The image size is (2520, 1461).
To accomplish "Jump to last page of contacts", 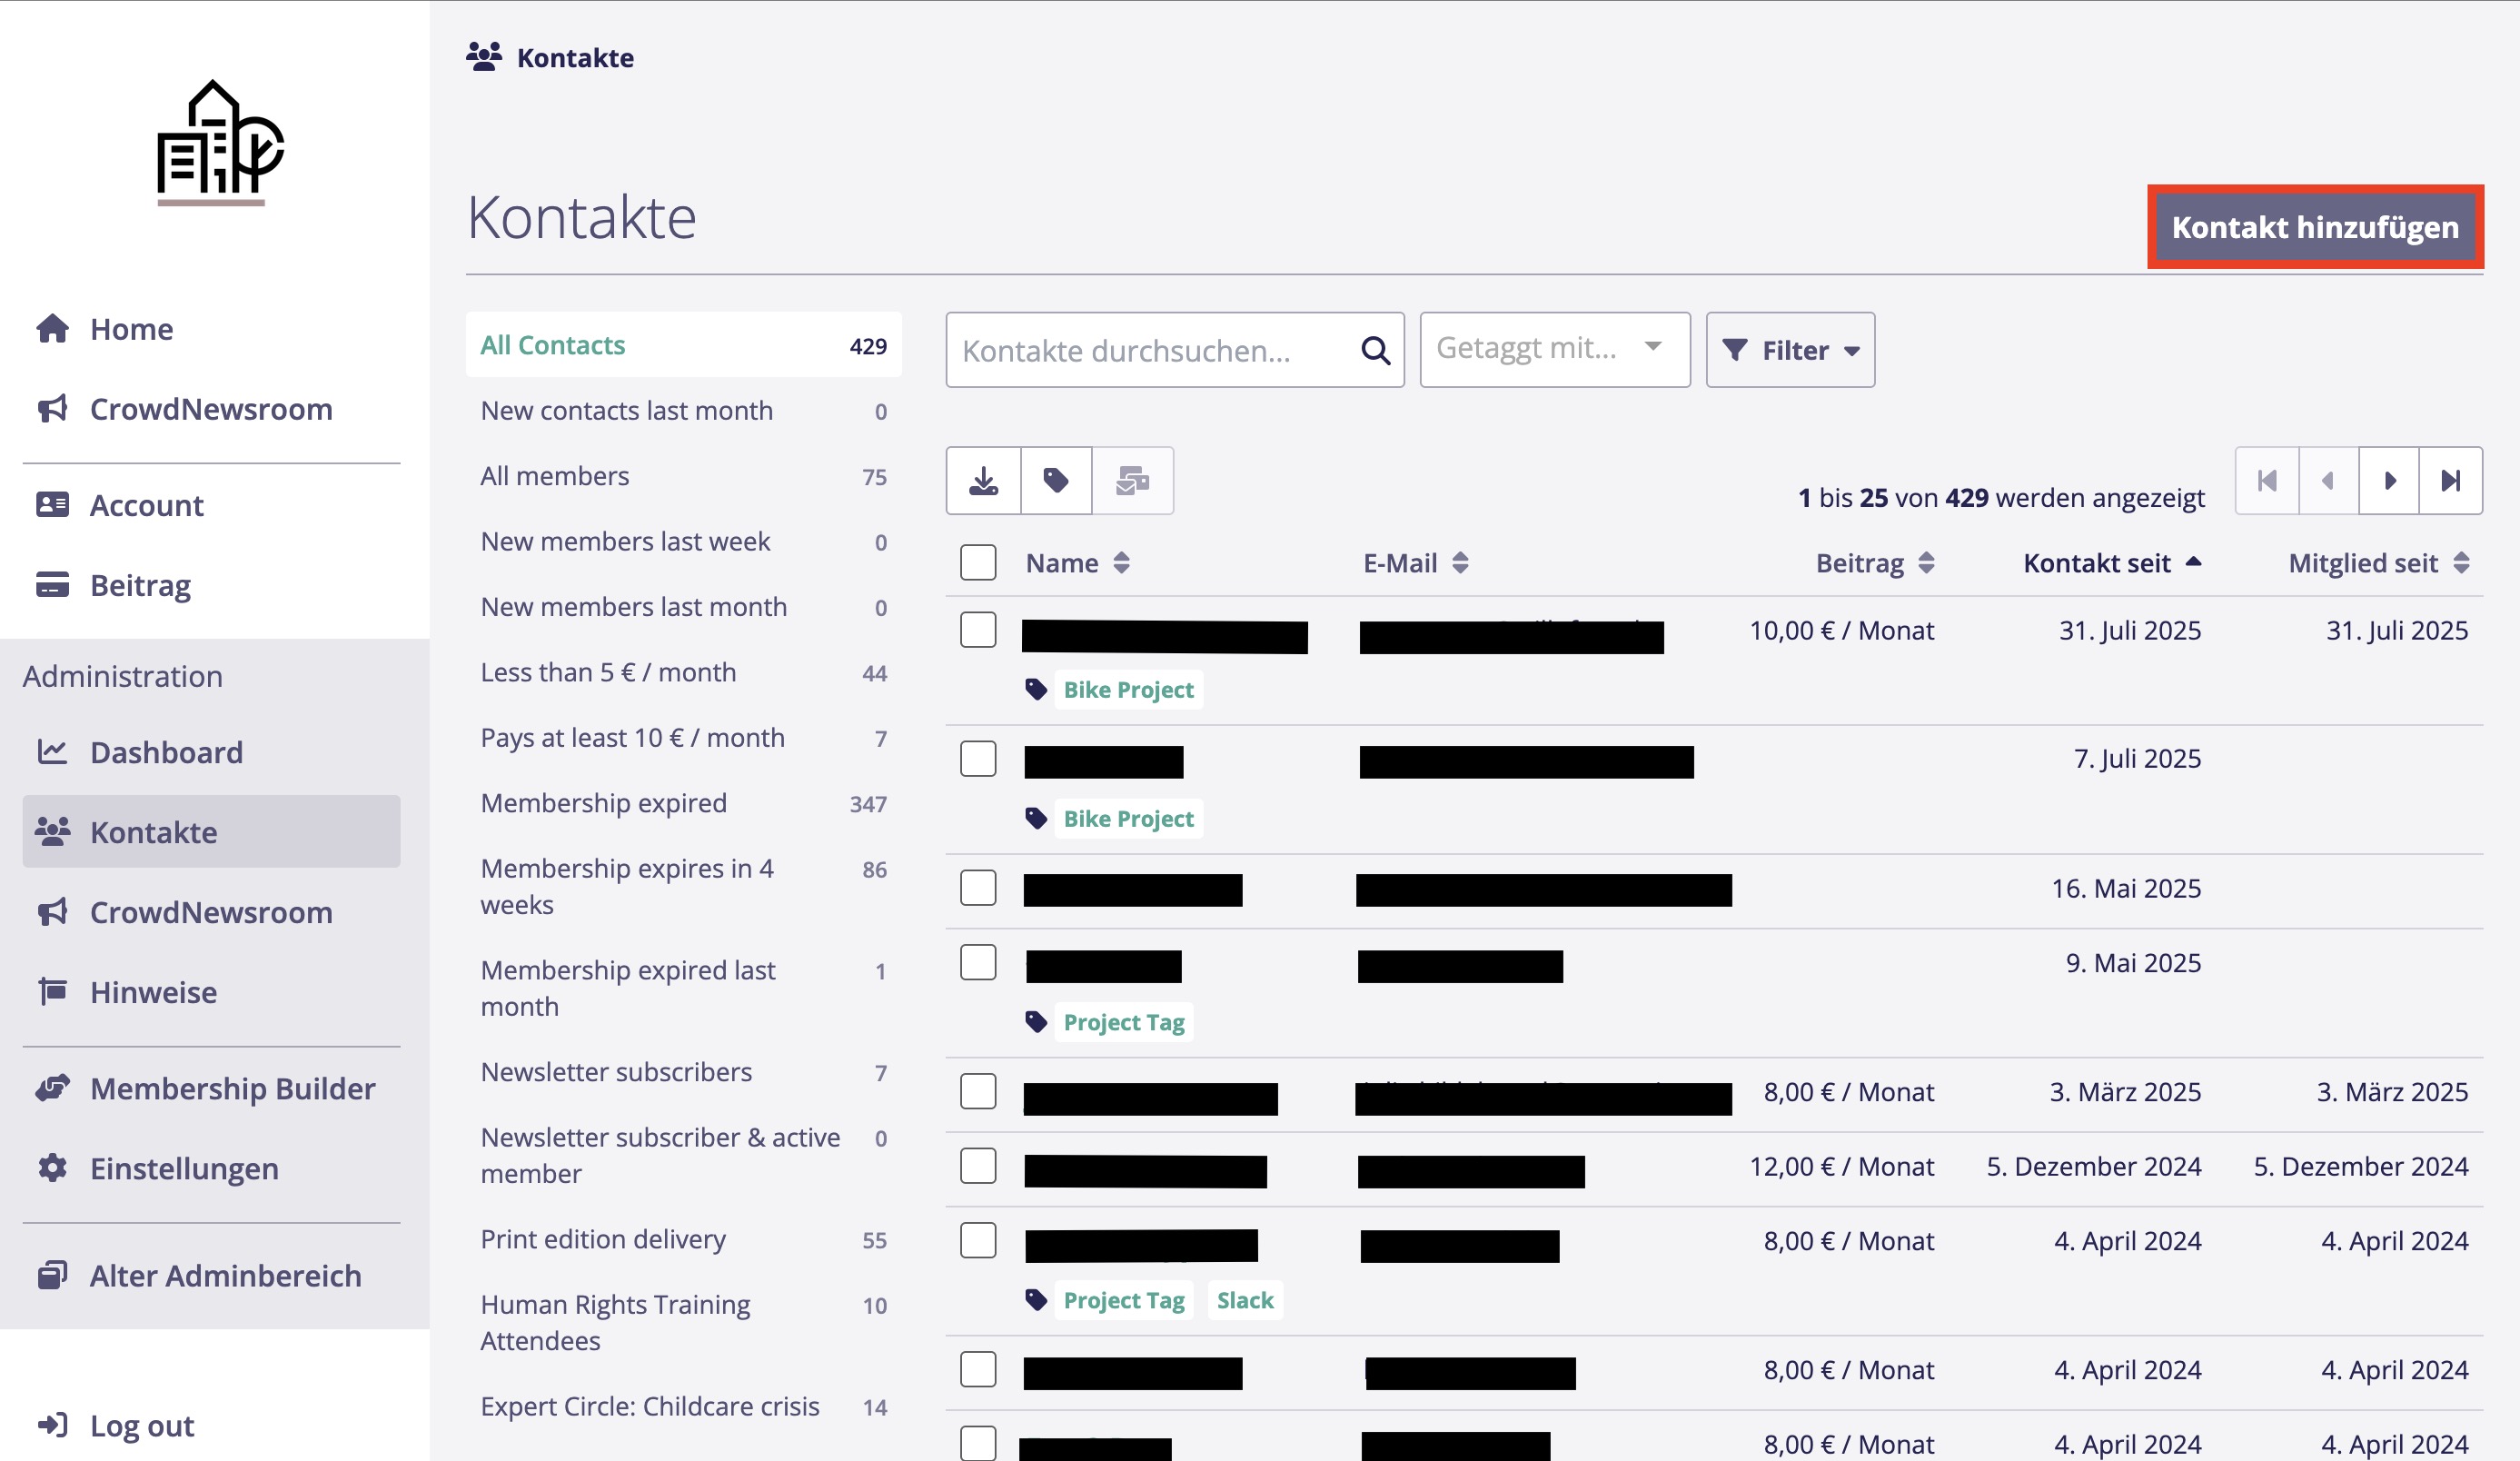I will point(2450,481).
